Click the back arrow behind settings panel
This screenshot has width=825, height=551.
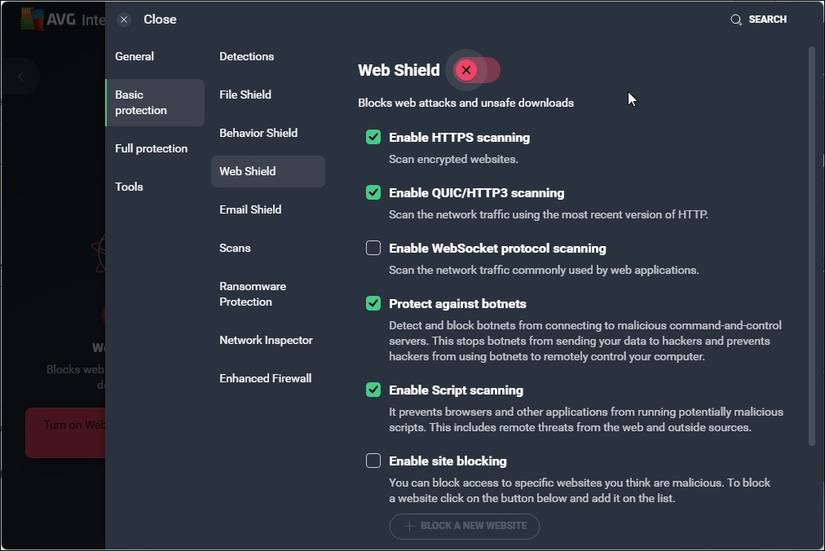pos(20,76)
